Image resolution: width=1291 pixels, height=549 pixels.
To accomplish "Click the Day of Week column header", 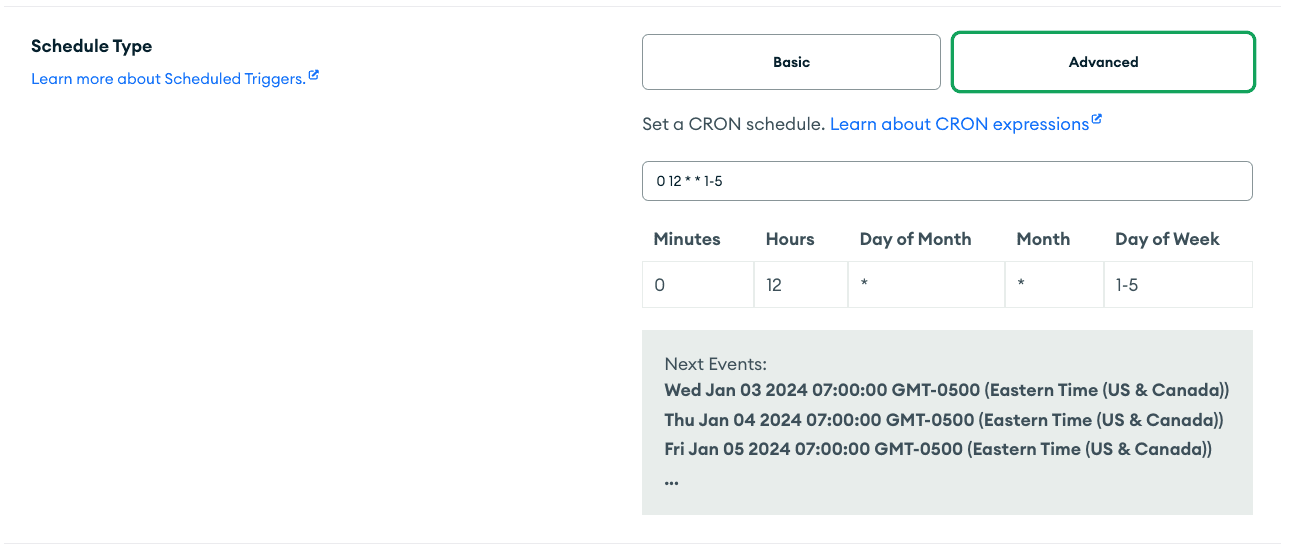I will point(1167,239).
